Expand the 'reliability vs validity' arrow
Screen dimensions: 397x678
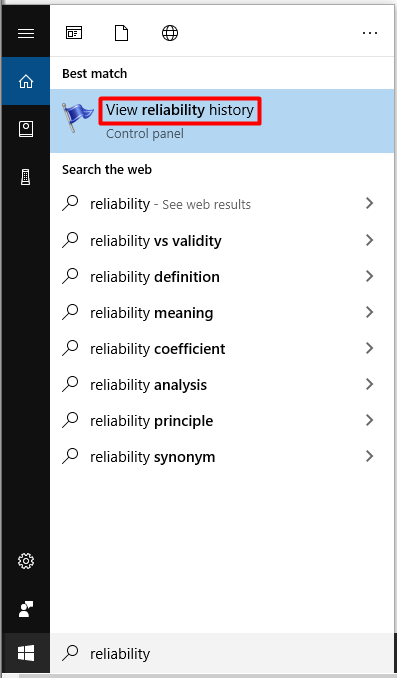[369, 240]
